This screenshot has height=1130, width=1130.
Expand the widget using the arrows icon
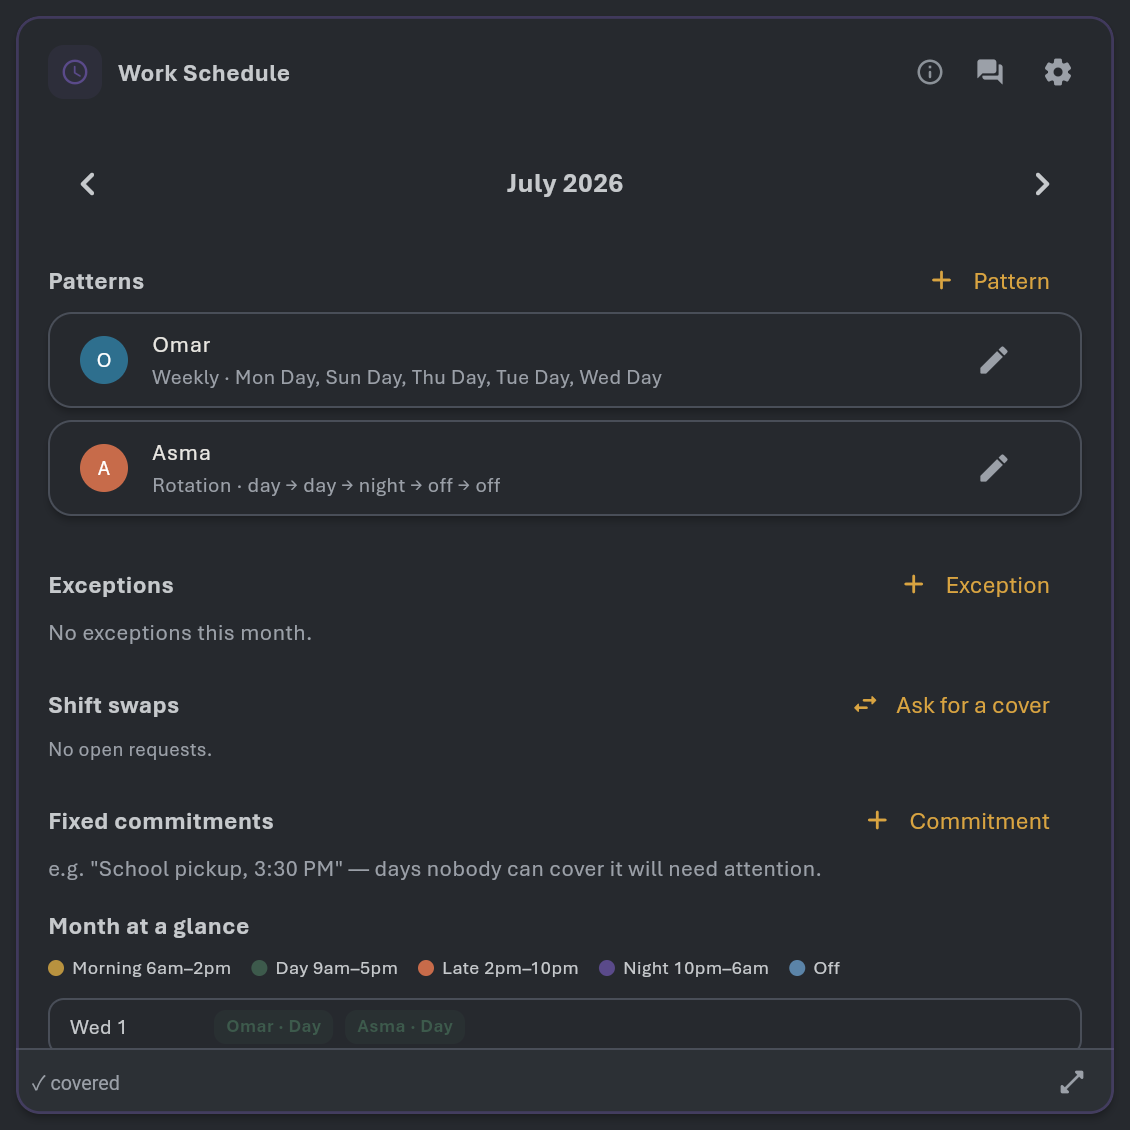point(1072,1082)
